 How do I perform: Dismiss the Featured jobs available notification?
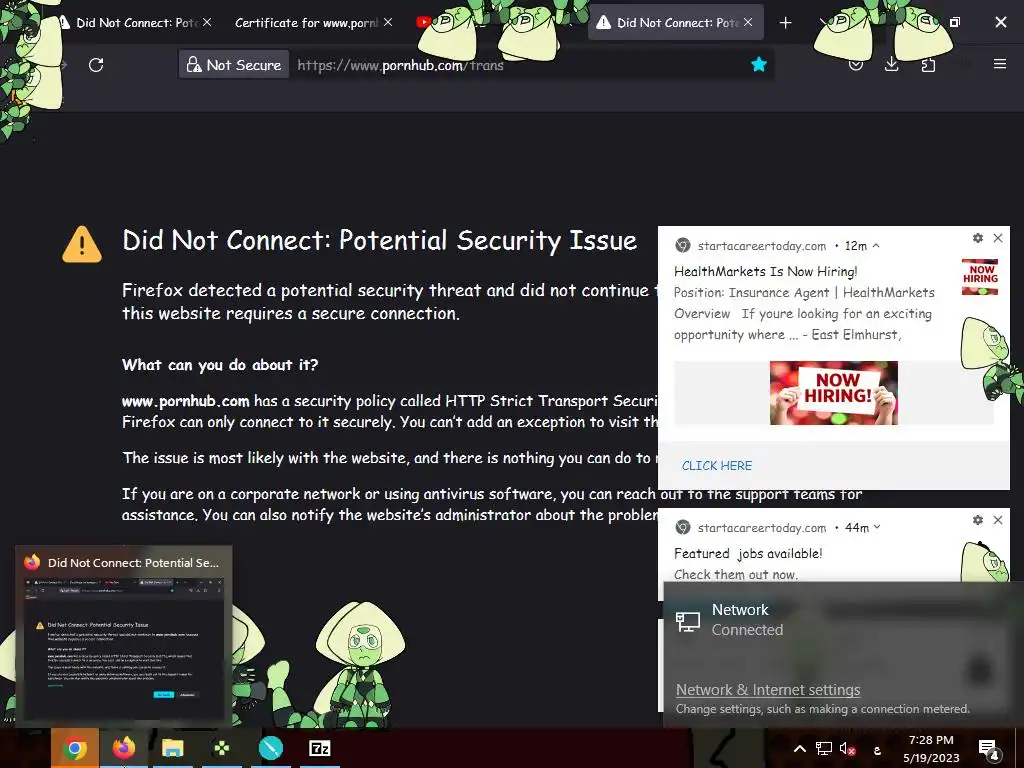pos(998,520)
